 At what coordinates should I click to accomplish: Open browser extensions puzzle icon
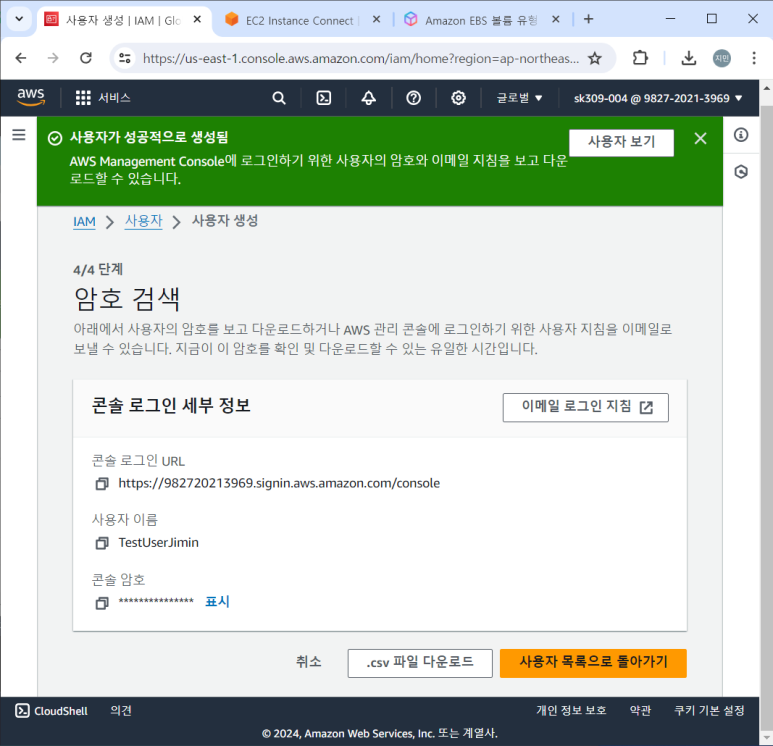pyautogui.click(x=640, y=58)
